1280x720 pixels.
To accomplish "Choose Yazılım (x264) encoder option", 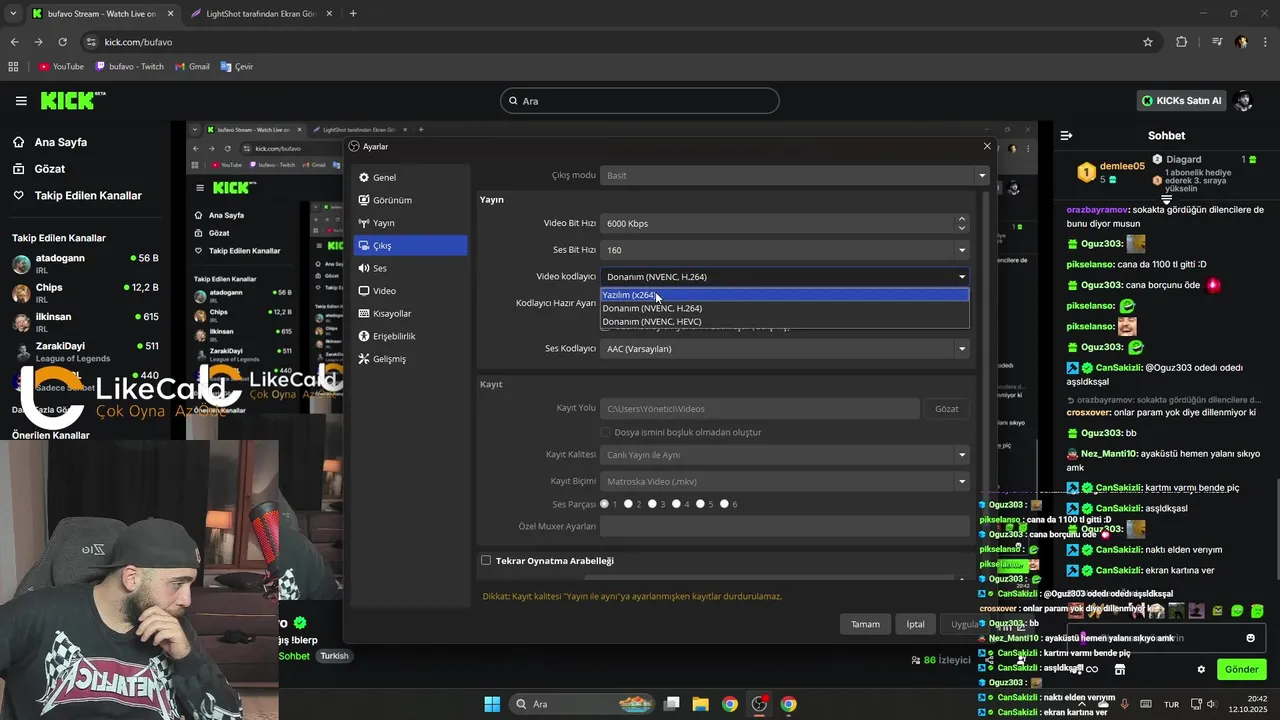I will [785, 295].
